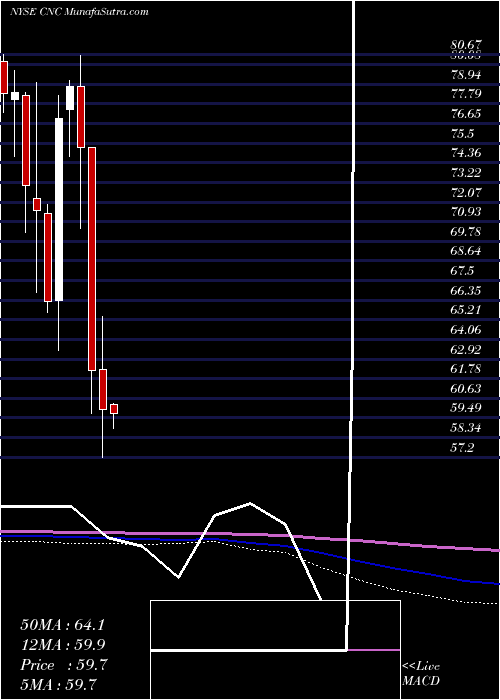Select the tall white bullish candlestick
Image resolution: width=500 pixels, height=700 pixels.
pos(59,209)
